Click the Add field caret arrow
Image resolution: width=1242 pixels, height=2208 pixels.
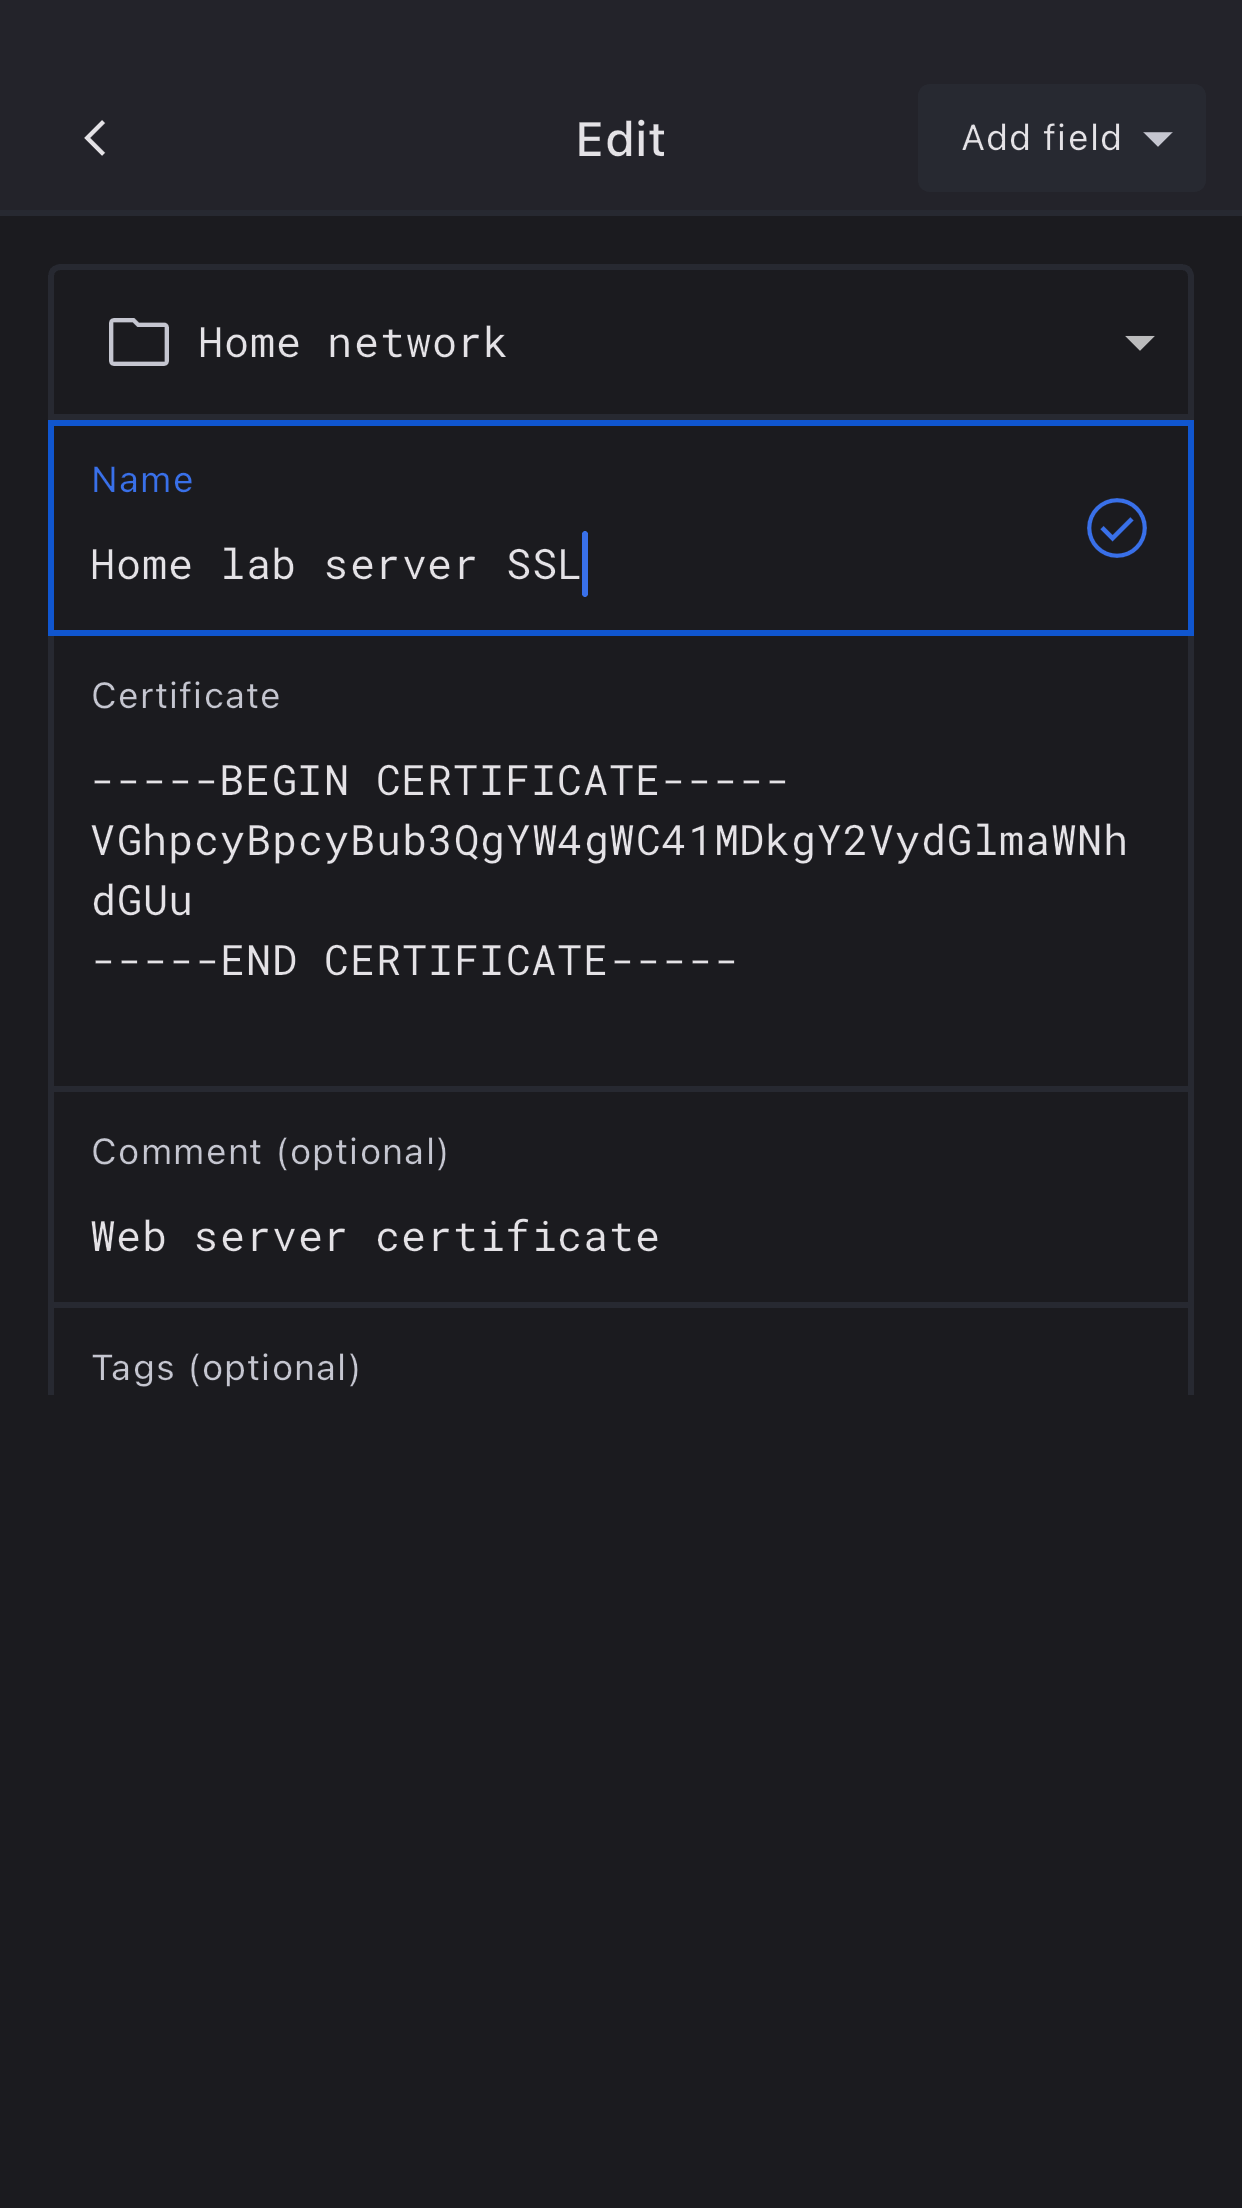(x=1158, y=139)
